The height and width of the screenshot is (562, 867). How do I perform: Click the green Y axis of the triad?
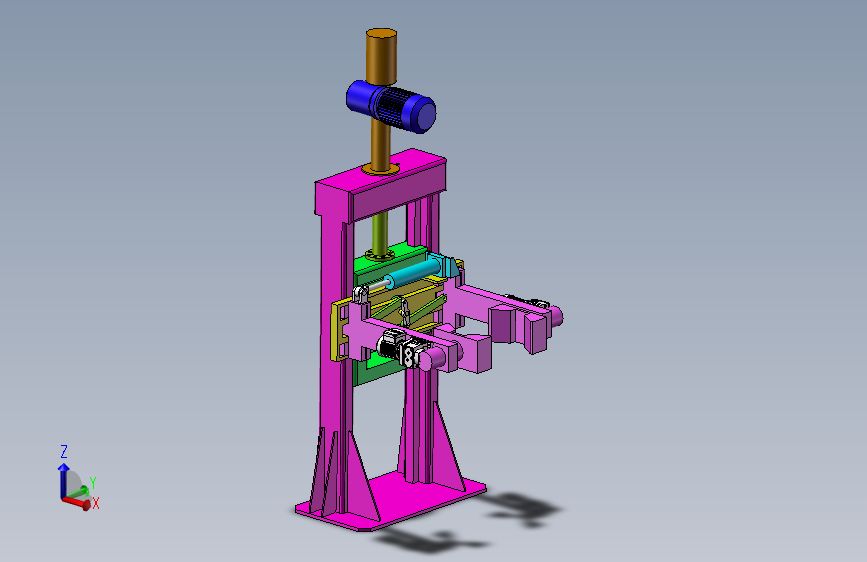(x=79, y=492)
